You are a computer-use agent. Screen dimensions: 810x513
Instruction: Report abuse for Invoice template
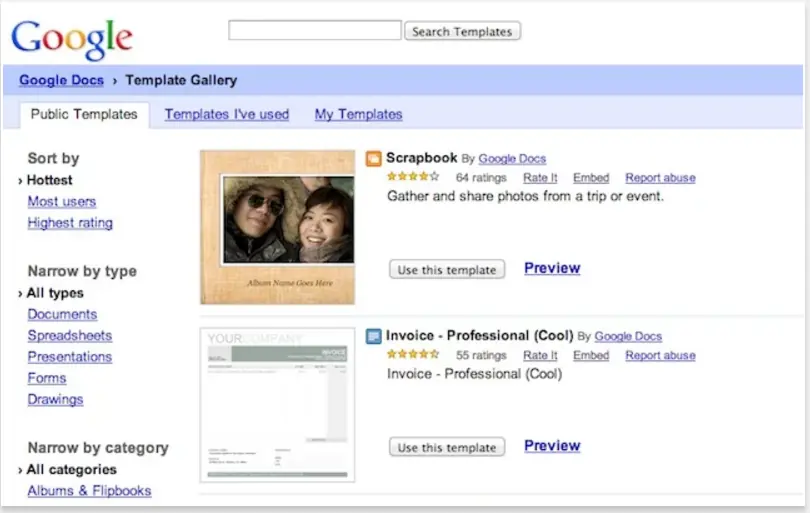pyautogui.click(x=660, y=355)
